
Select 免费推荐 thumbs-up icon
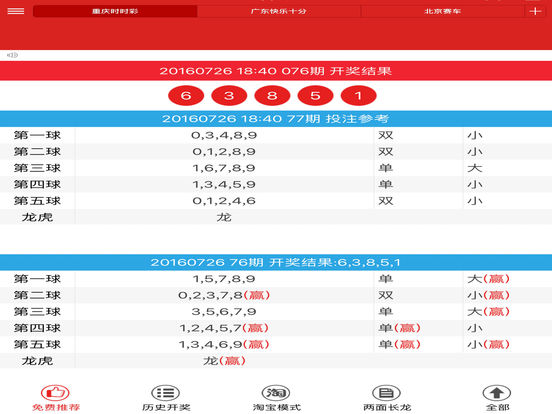tap(55, 393)
